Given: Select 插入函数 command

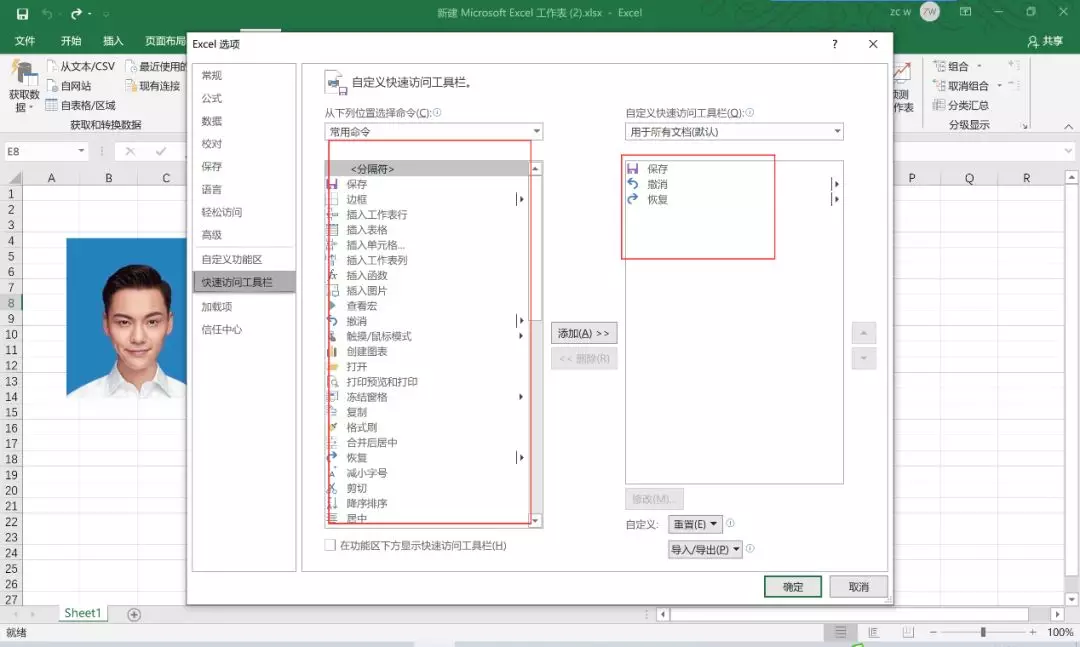Looking at the screenshot, I should point(428,275).
